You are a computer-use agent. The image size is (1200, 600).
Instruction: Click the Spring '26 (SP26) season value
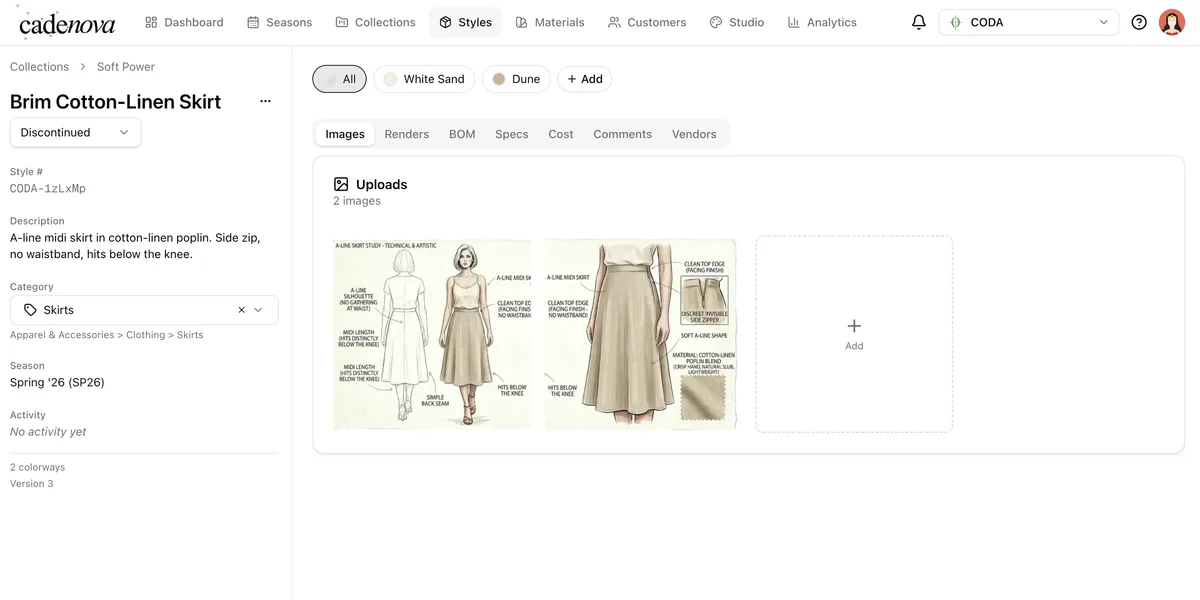(57, 382)
